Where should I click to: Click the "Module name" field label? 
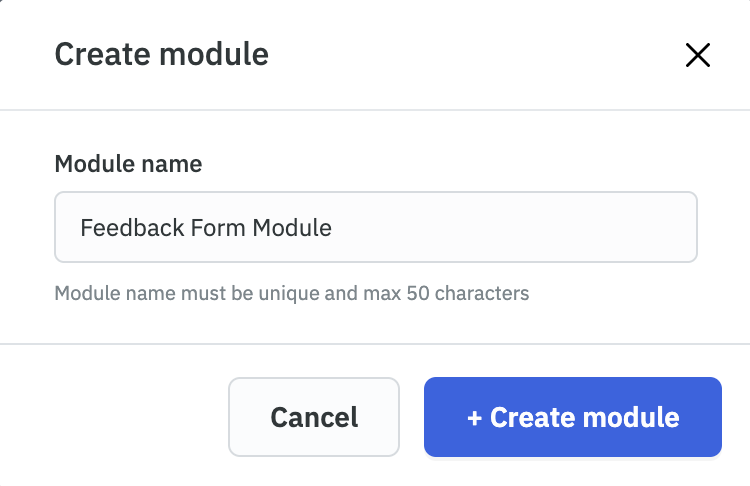[x=128, y=164]
